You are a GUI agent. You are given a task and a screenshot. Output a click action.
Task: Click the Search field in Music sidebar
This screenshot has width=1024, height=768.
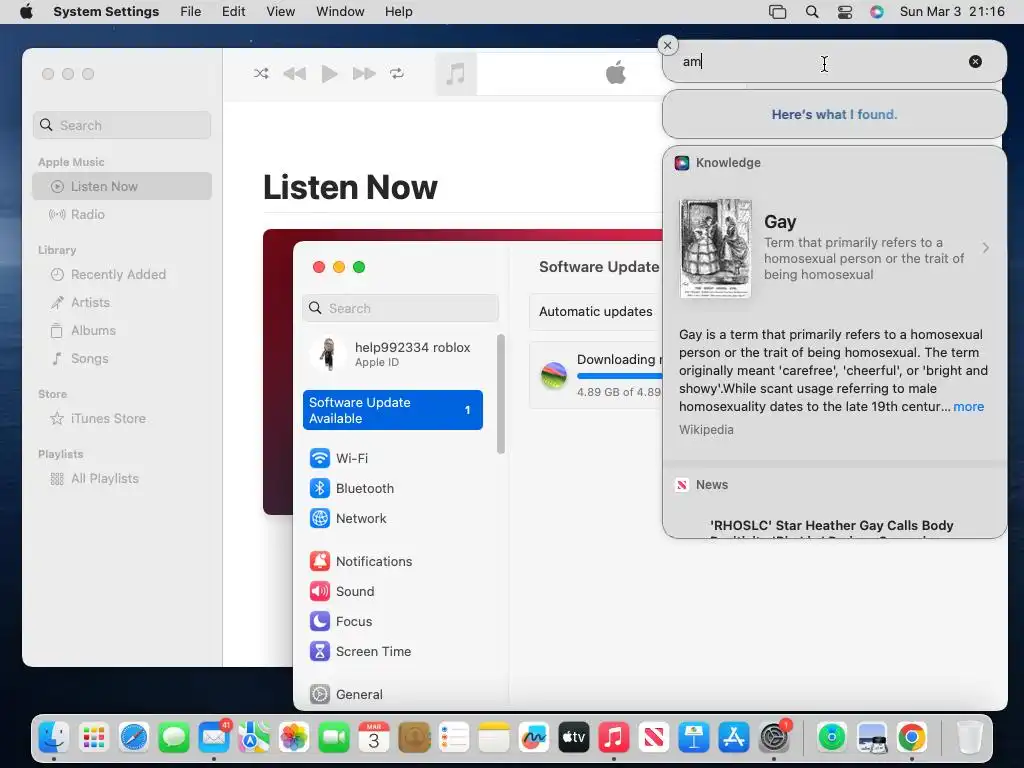point(122,125)
